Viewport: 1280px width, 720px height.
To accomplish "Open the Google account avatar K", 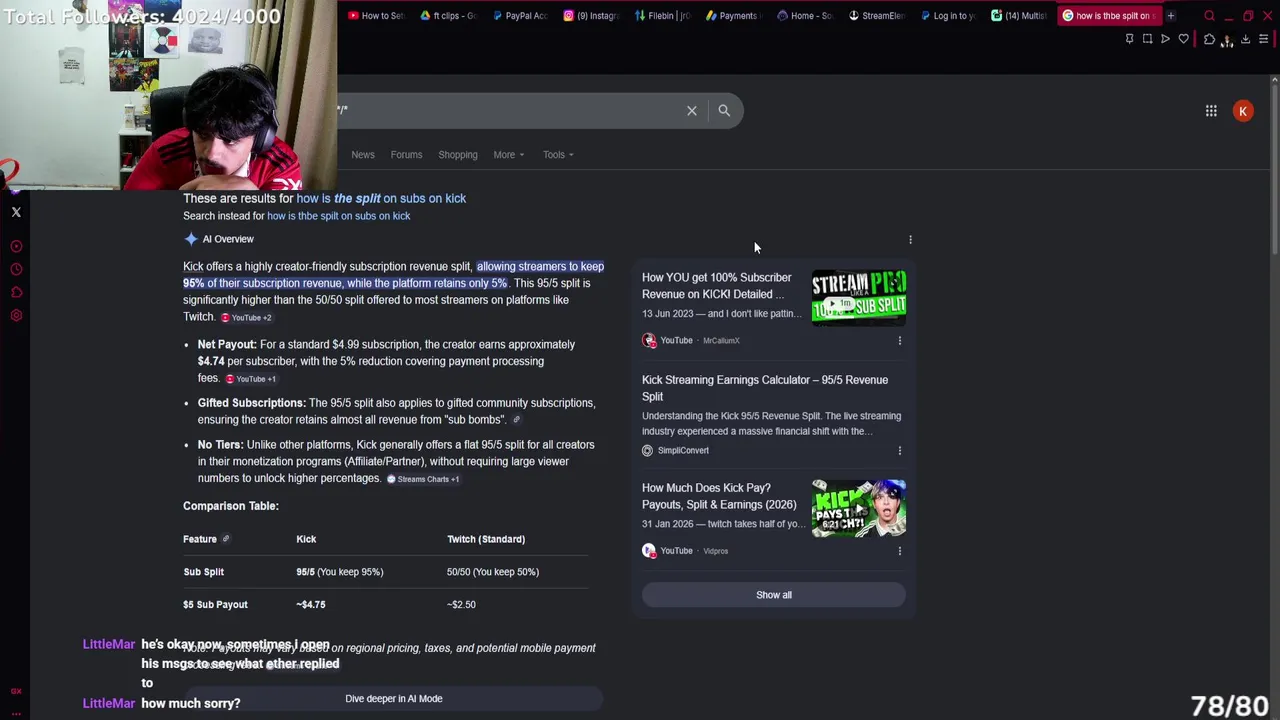I will (x=1243, y=111).
